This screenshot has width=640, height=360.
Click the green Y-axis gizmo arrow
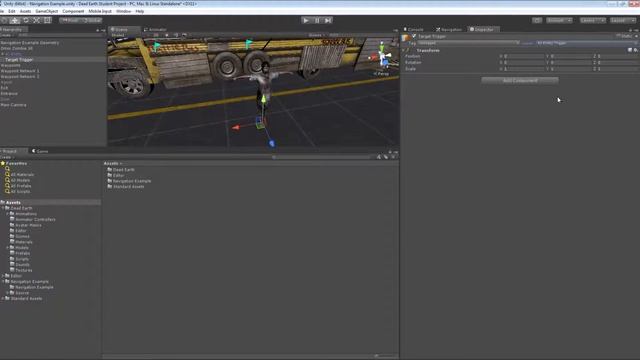(264, 99)
